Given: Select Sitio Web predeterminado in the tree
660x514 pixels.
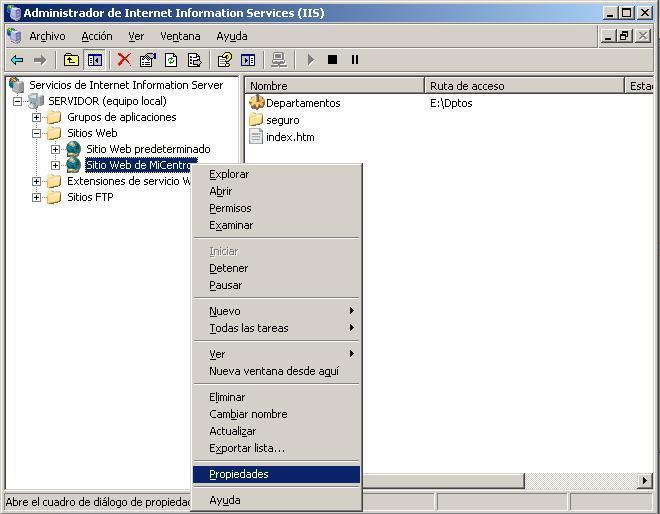Looking at the screenshot, I should coord(148,149).
